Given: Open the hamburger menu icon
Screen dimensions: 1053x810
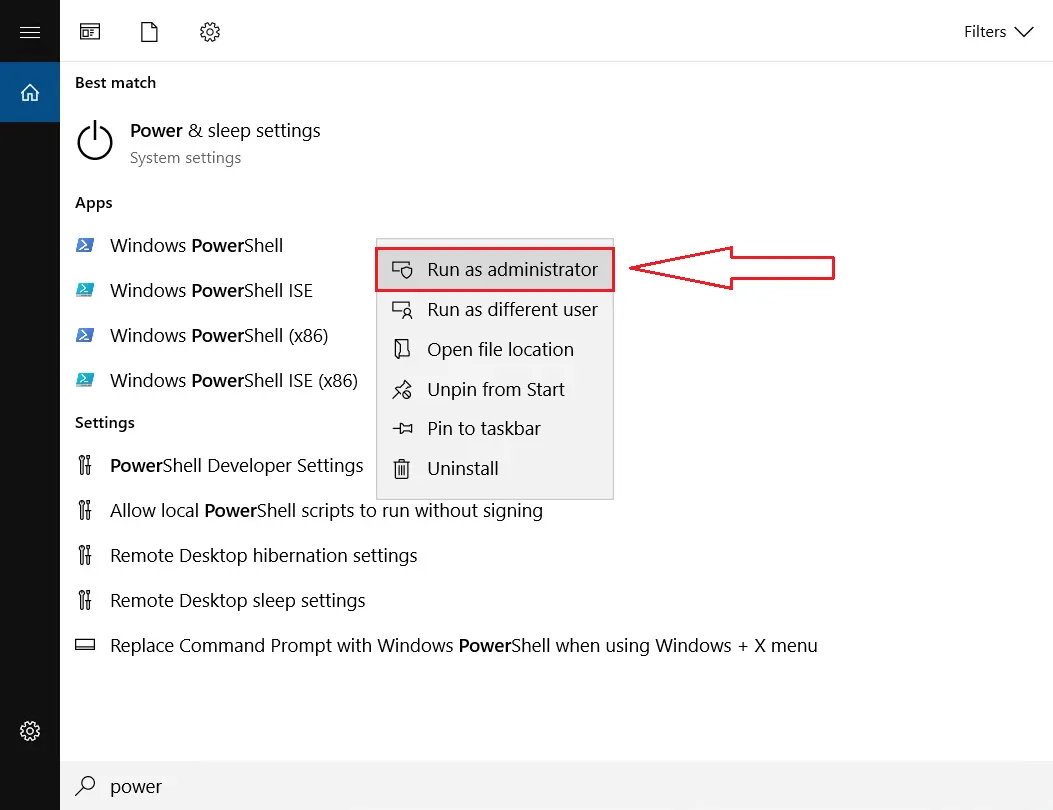Looking at the screenshot, I should (x=29, y=30).
